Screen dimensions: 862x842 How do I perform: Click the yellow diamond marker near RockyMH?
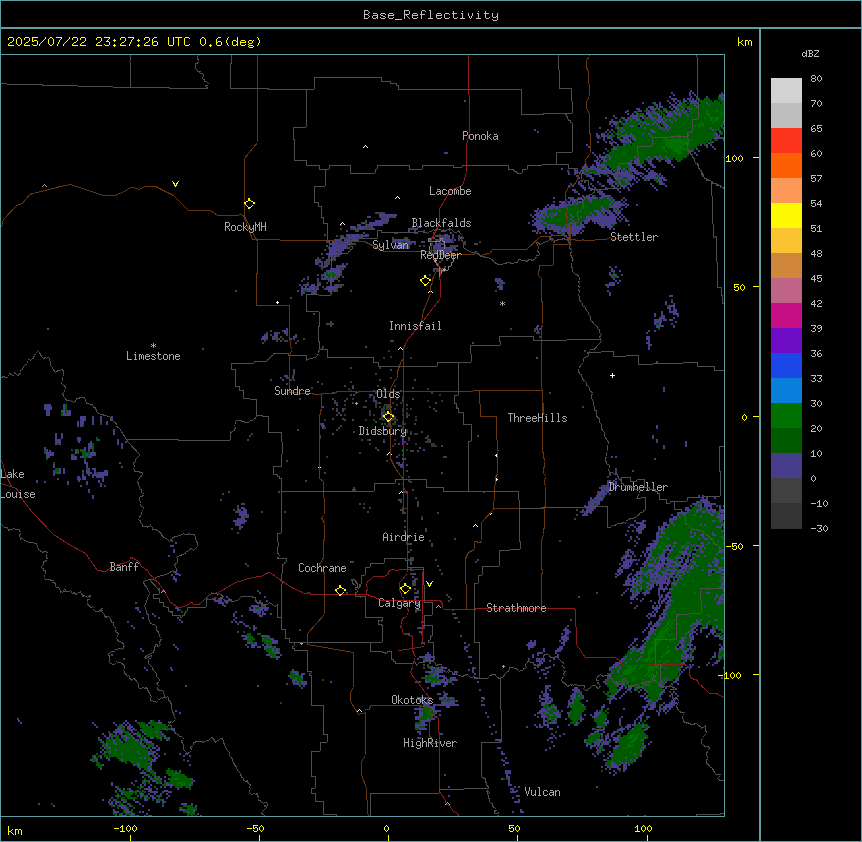(x=249, y=203)
